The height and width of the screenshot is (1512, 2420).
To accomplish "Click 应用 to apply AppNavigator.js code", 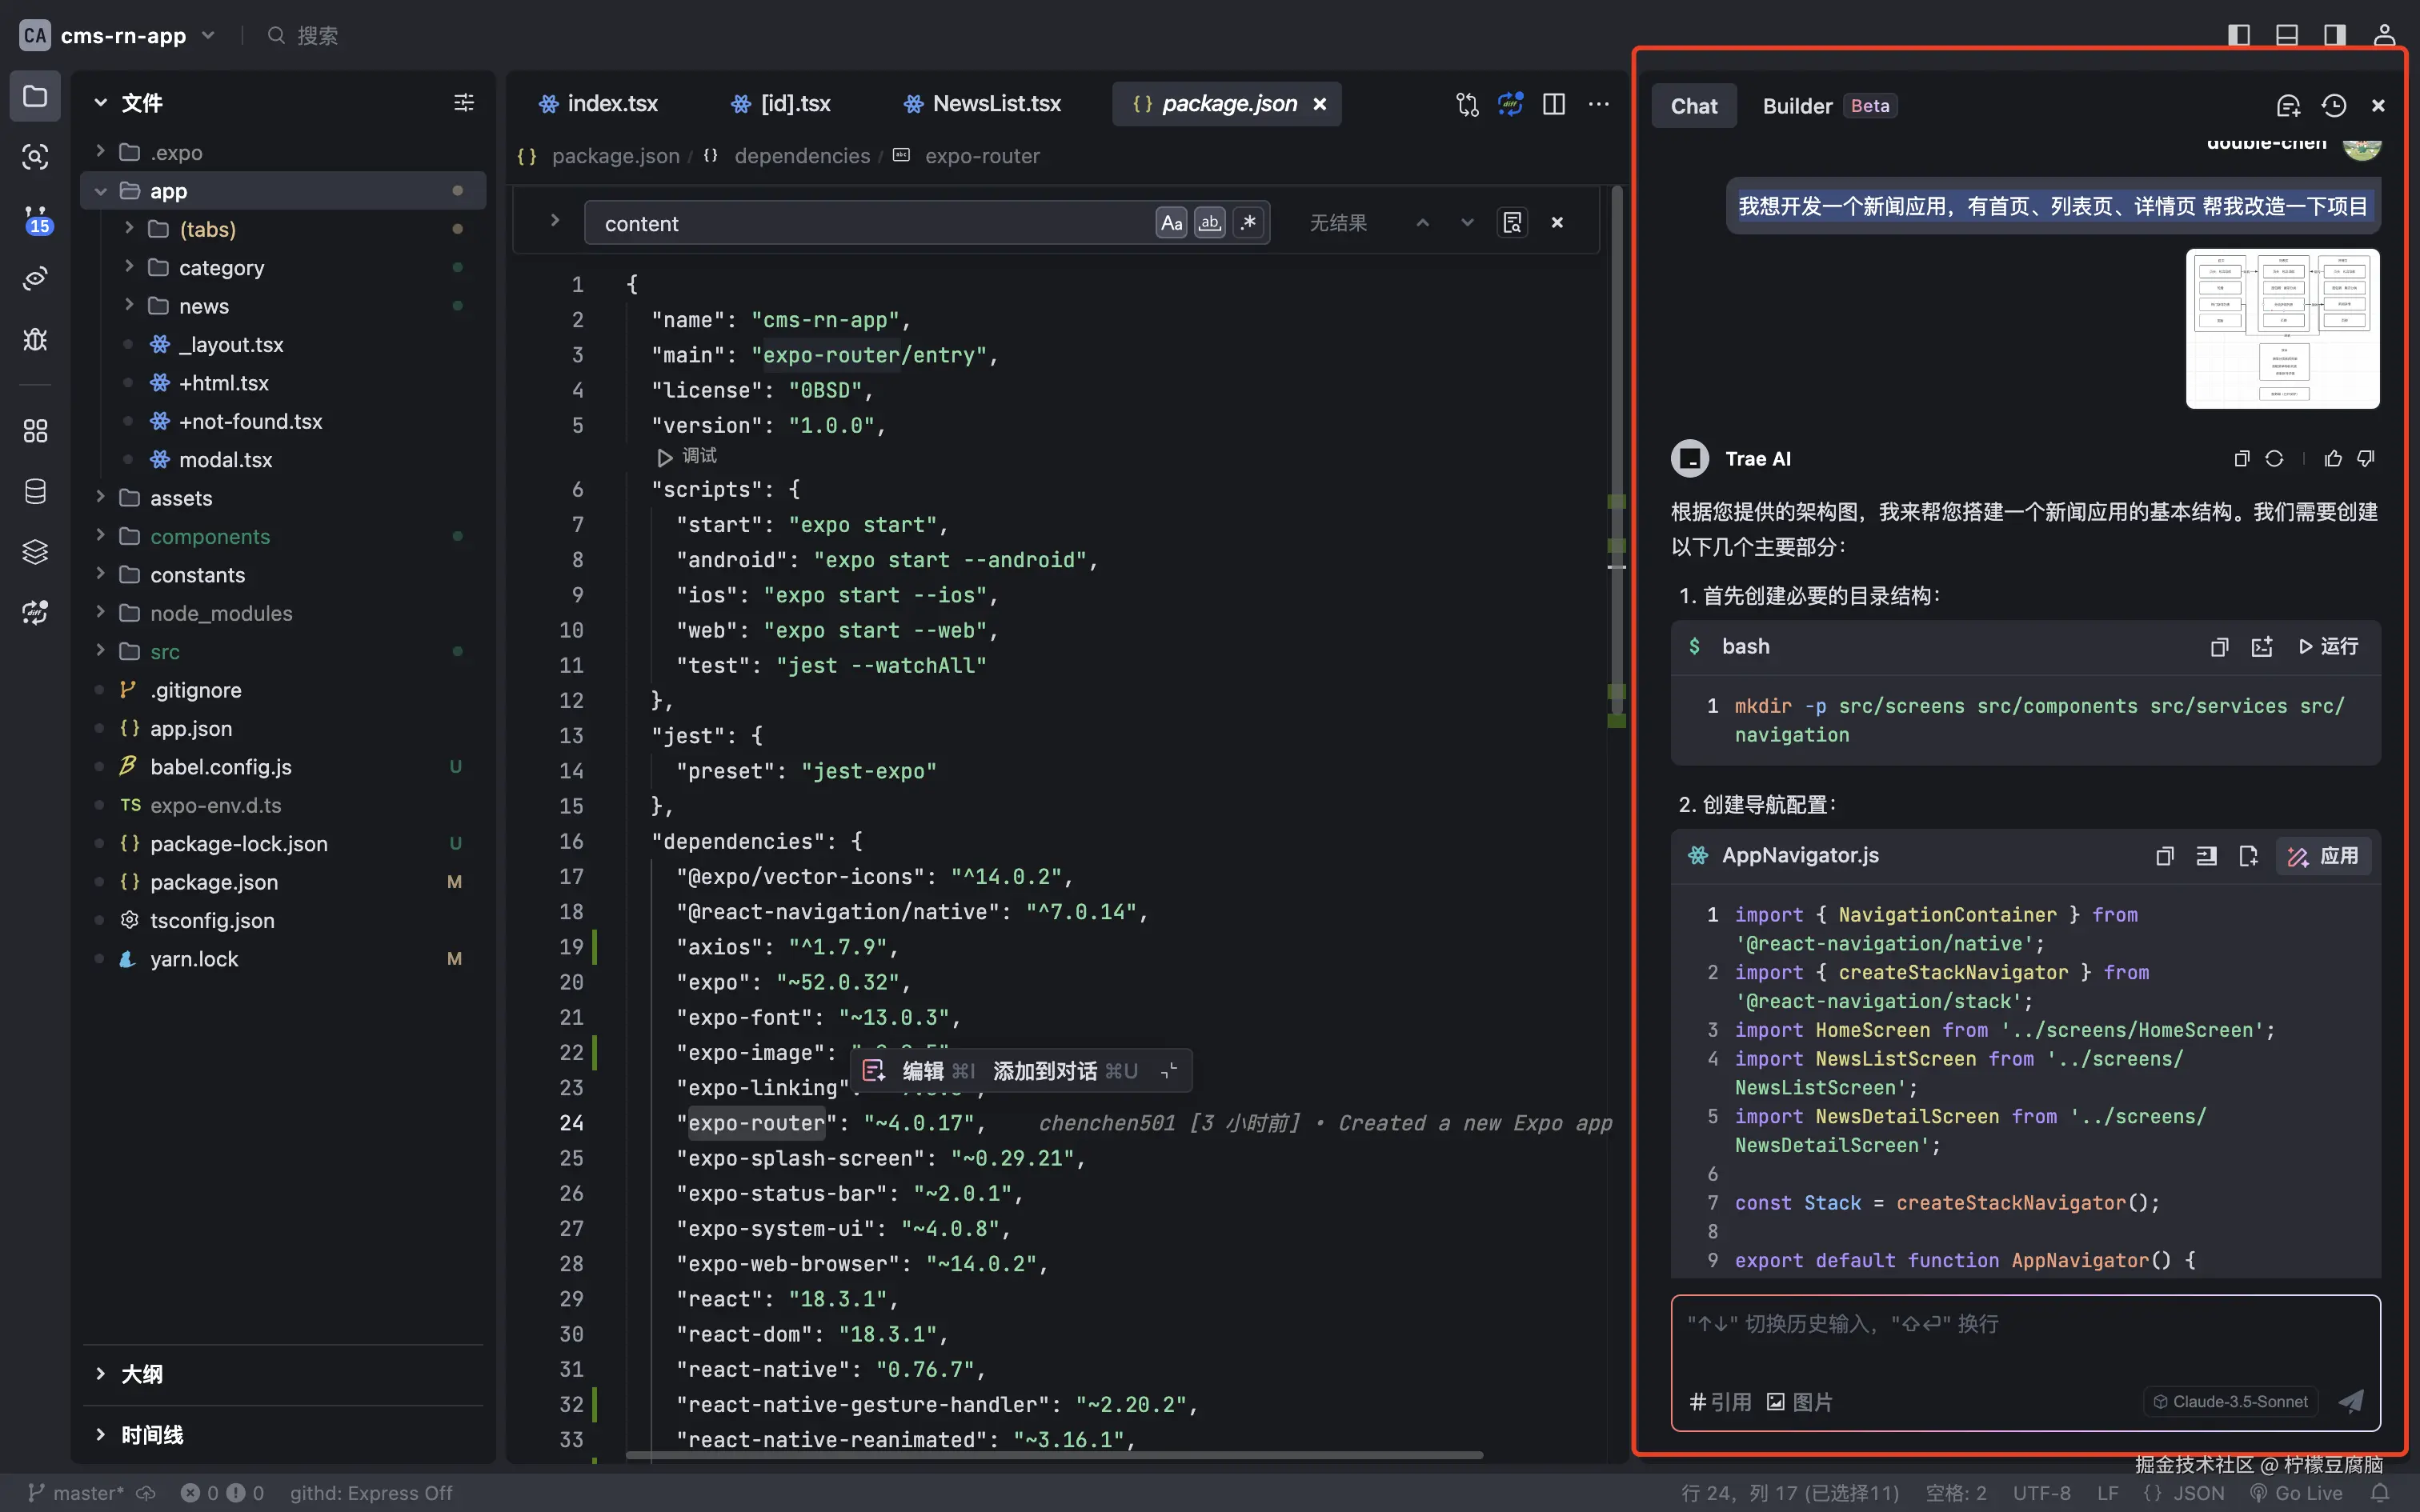I will click(x=2323, y=856).
